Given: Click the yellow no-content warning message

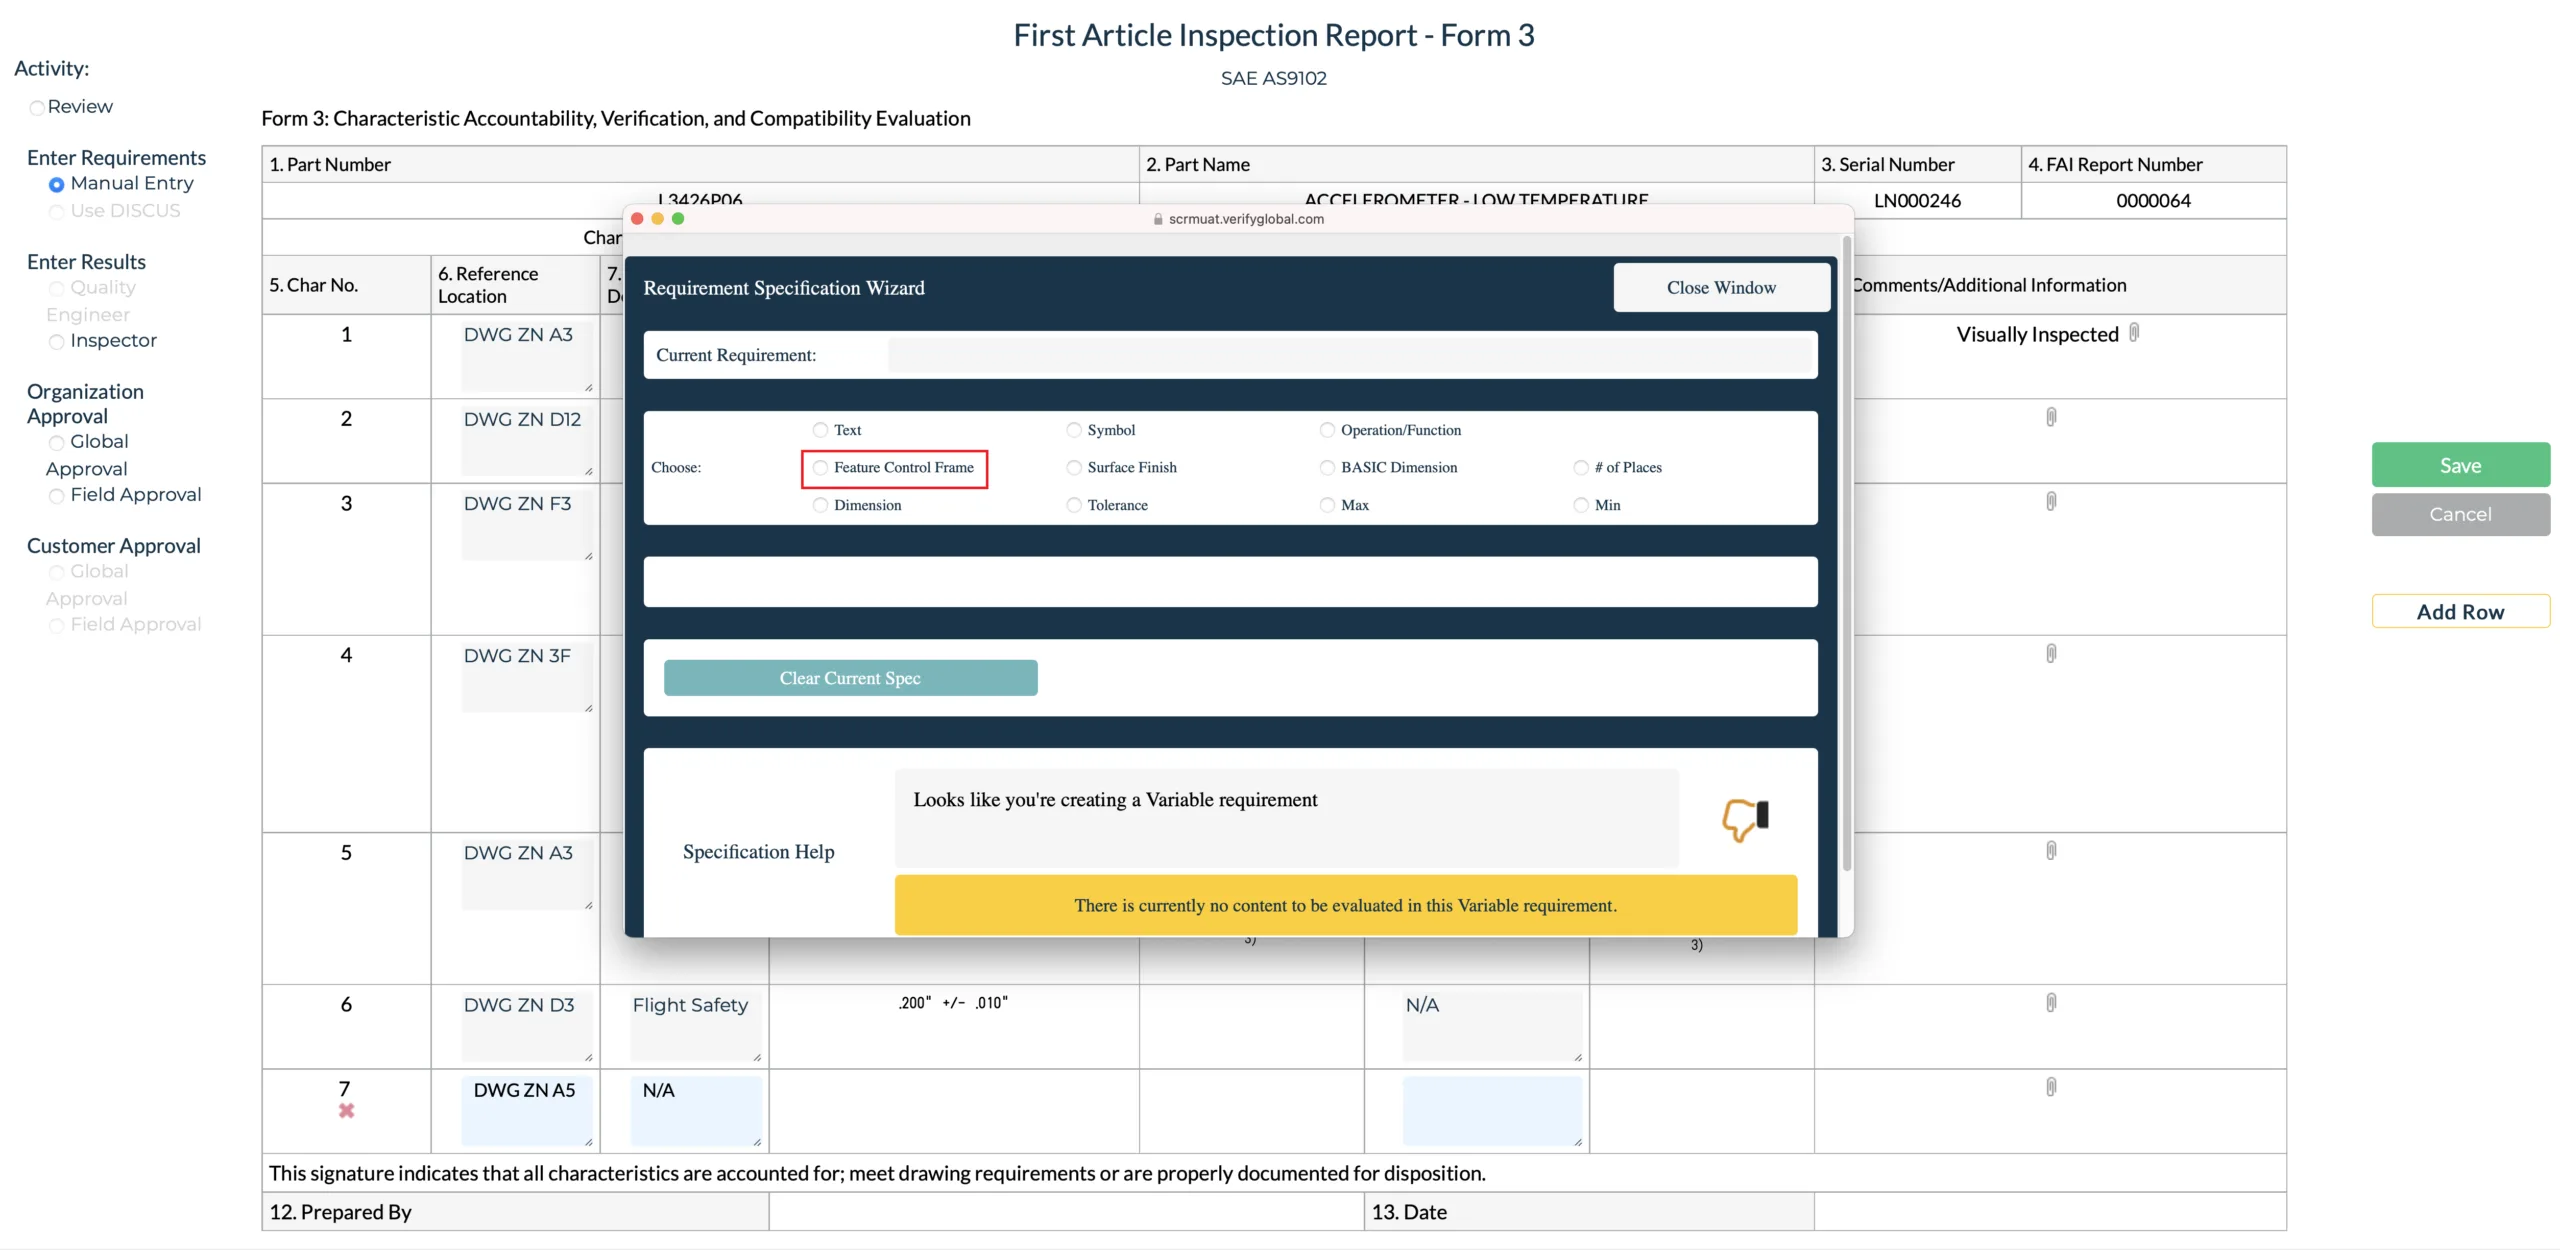Looking at the screenshot, I should coord(1346,905).
